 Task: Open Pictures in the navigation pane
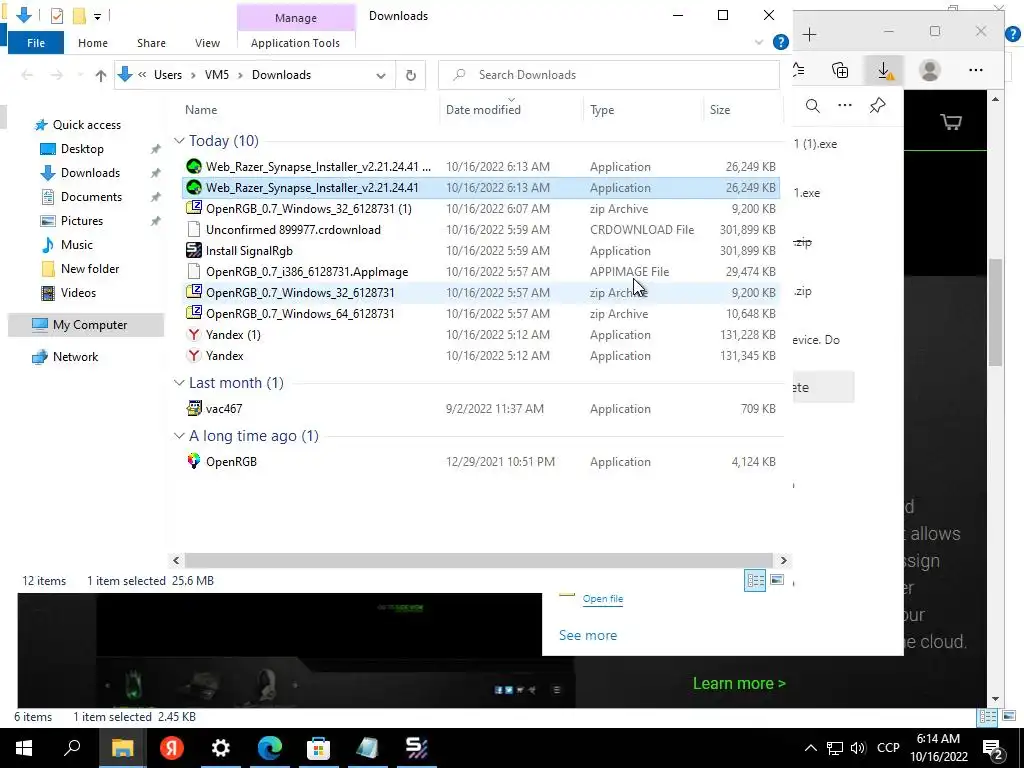tap(82, 221)
